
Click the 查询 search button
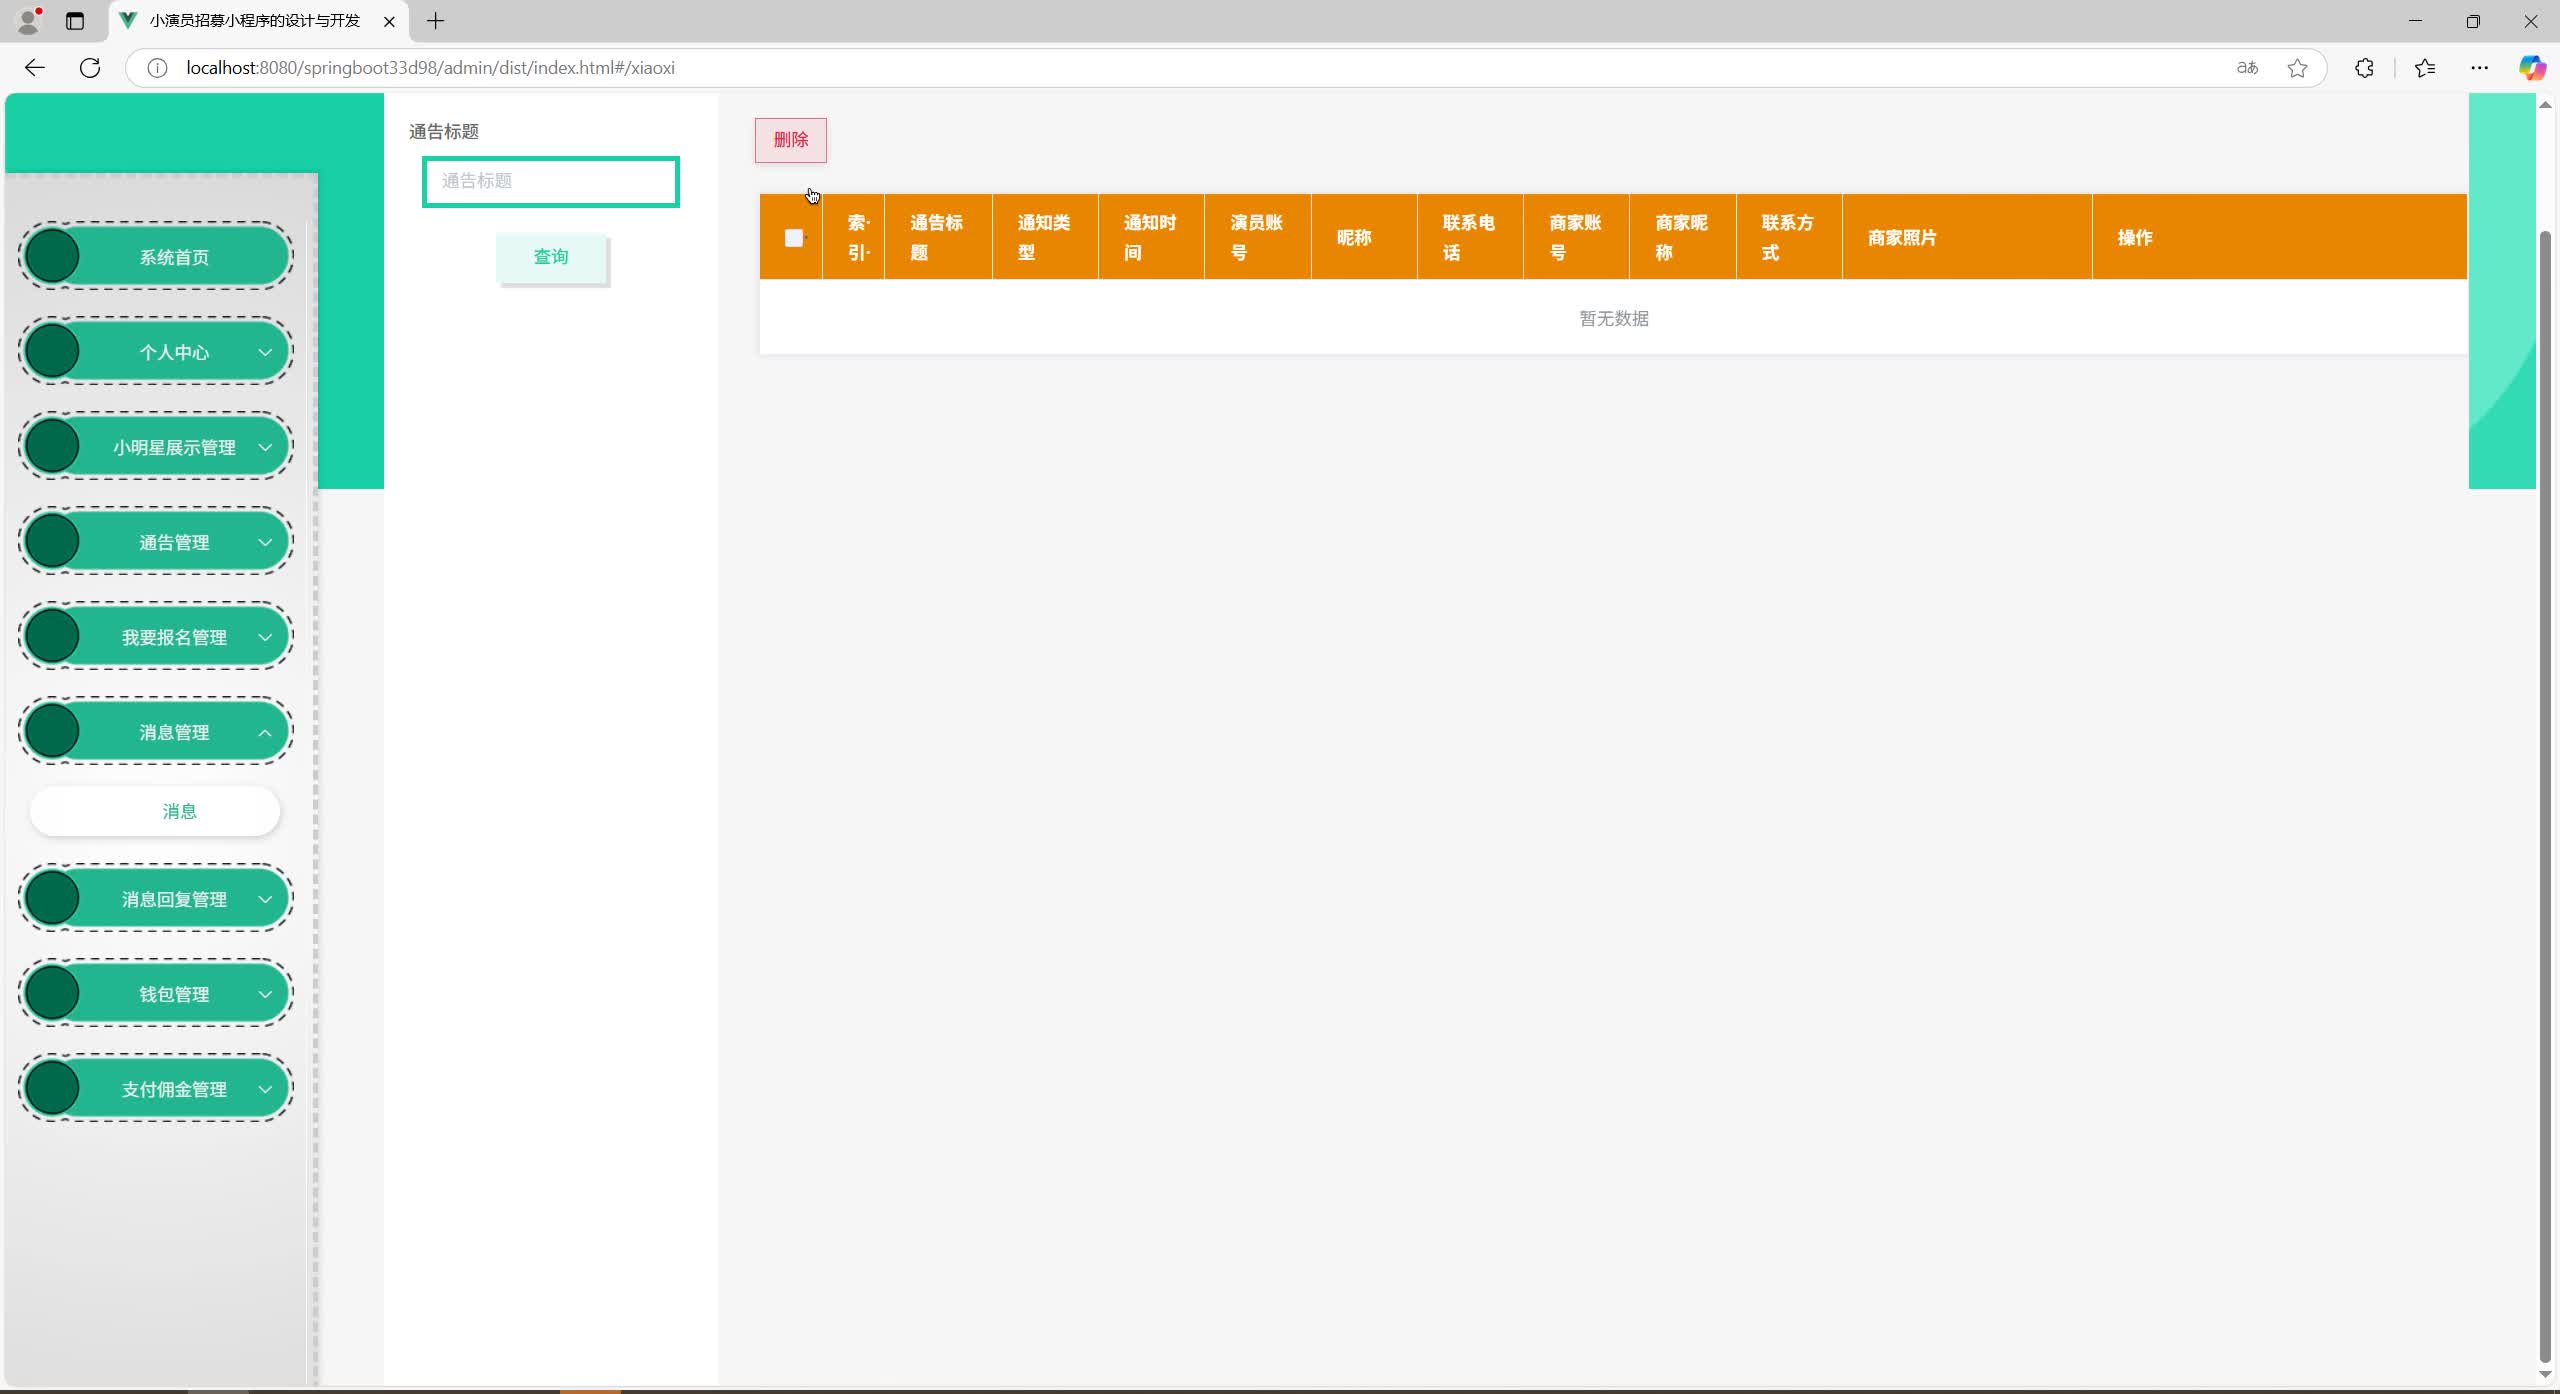click(x=551, y=258)
